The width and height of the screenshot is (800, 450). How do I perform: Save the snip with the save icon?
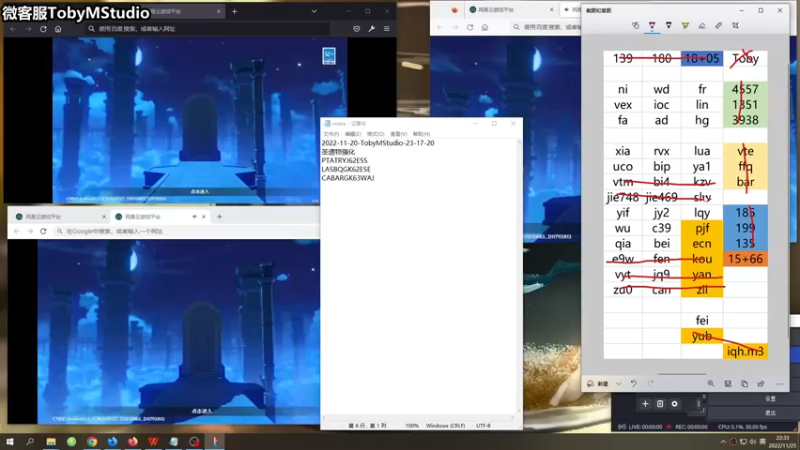click(728, 384)
